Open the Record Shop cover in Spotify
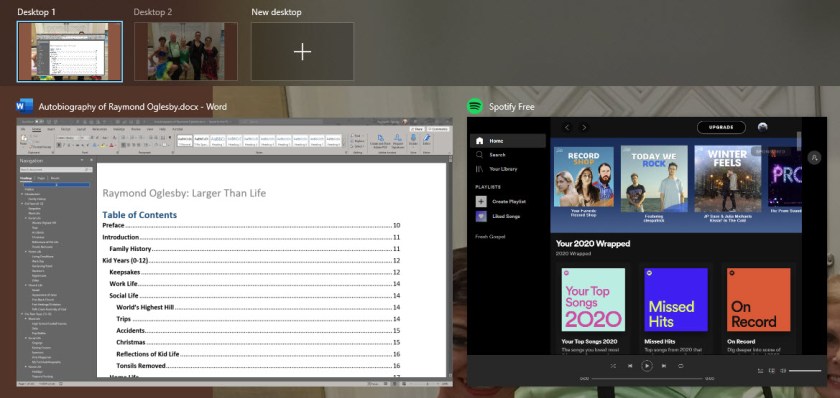840x398 pixels. pyautogui.click(x=583, y=176)
